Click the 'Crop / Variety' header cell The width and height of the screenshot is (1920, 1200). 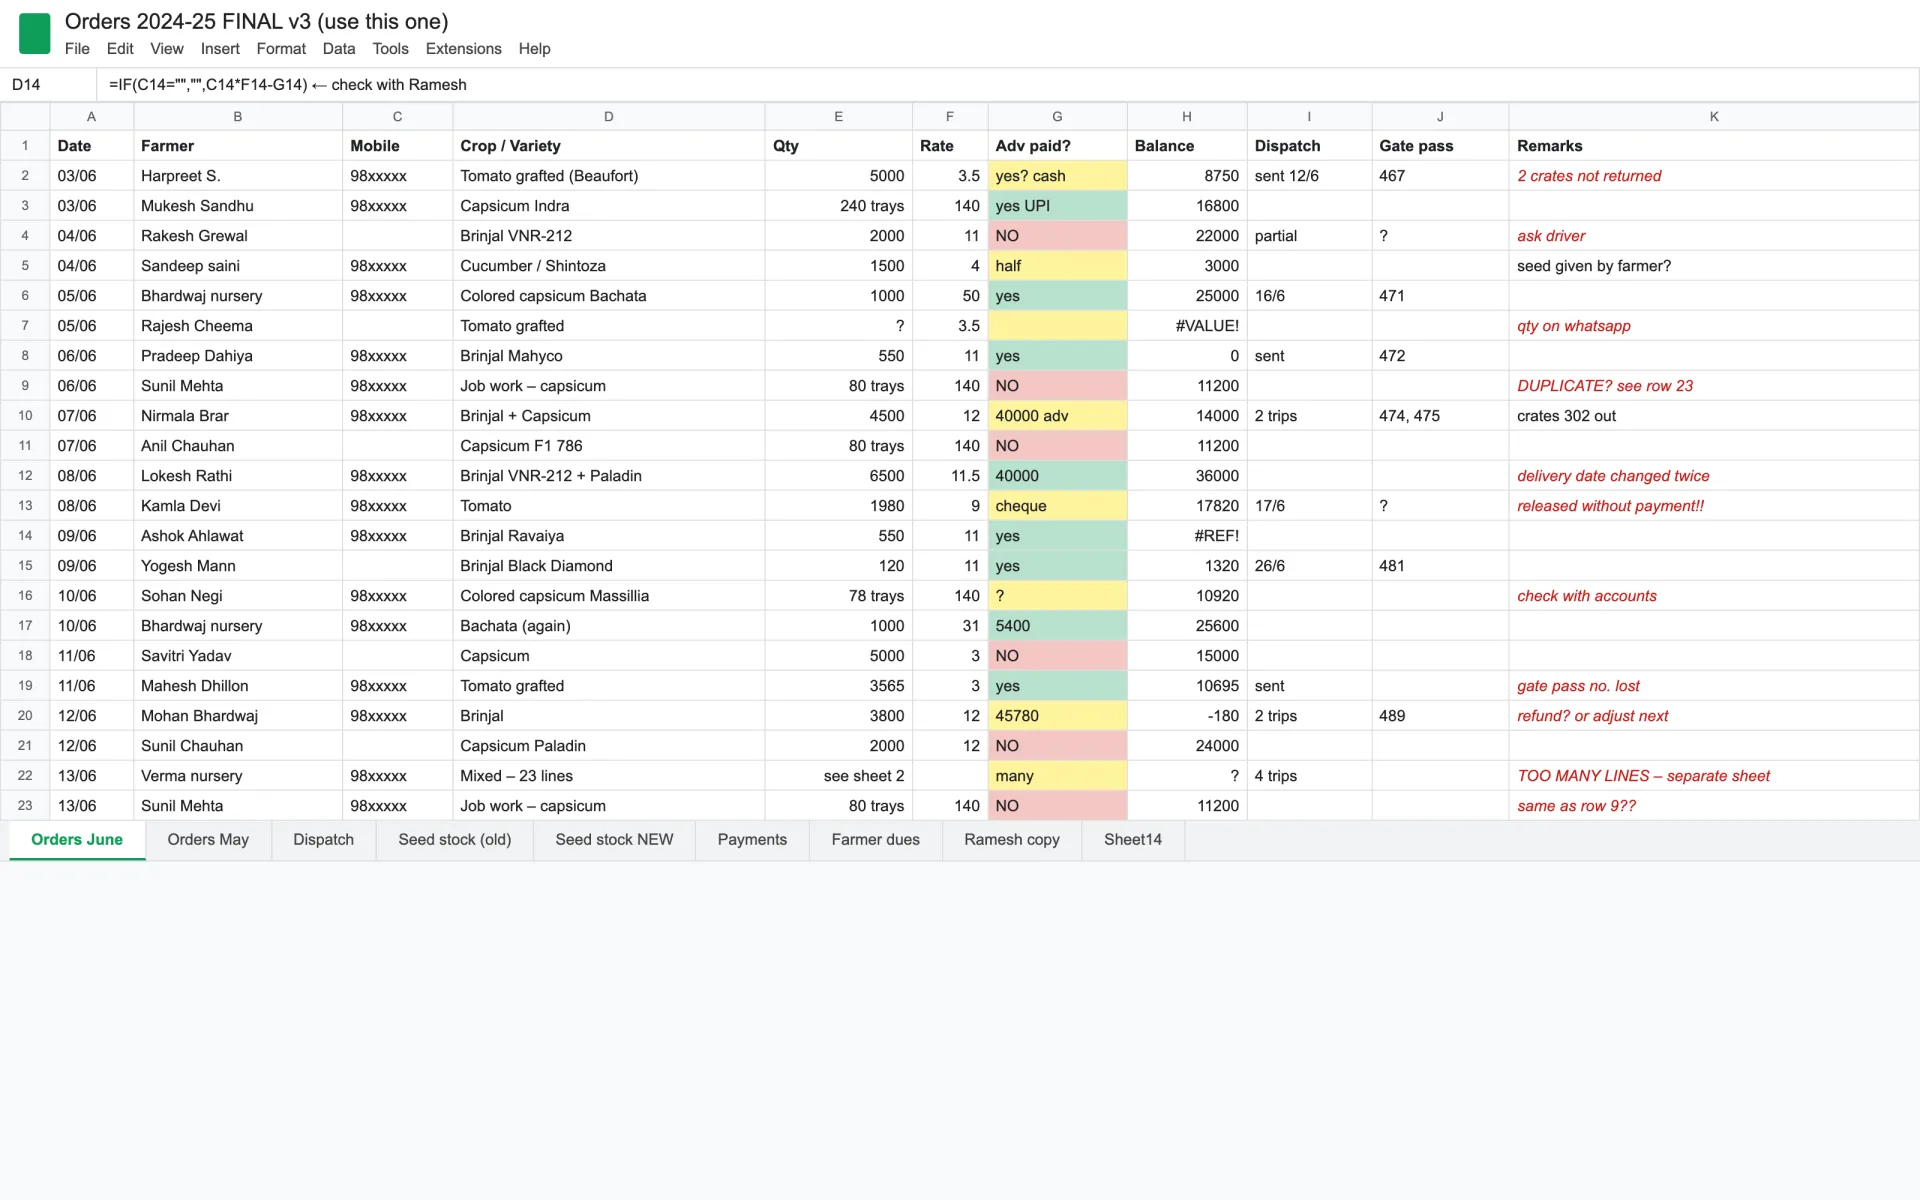[x=608, y=146]
